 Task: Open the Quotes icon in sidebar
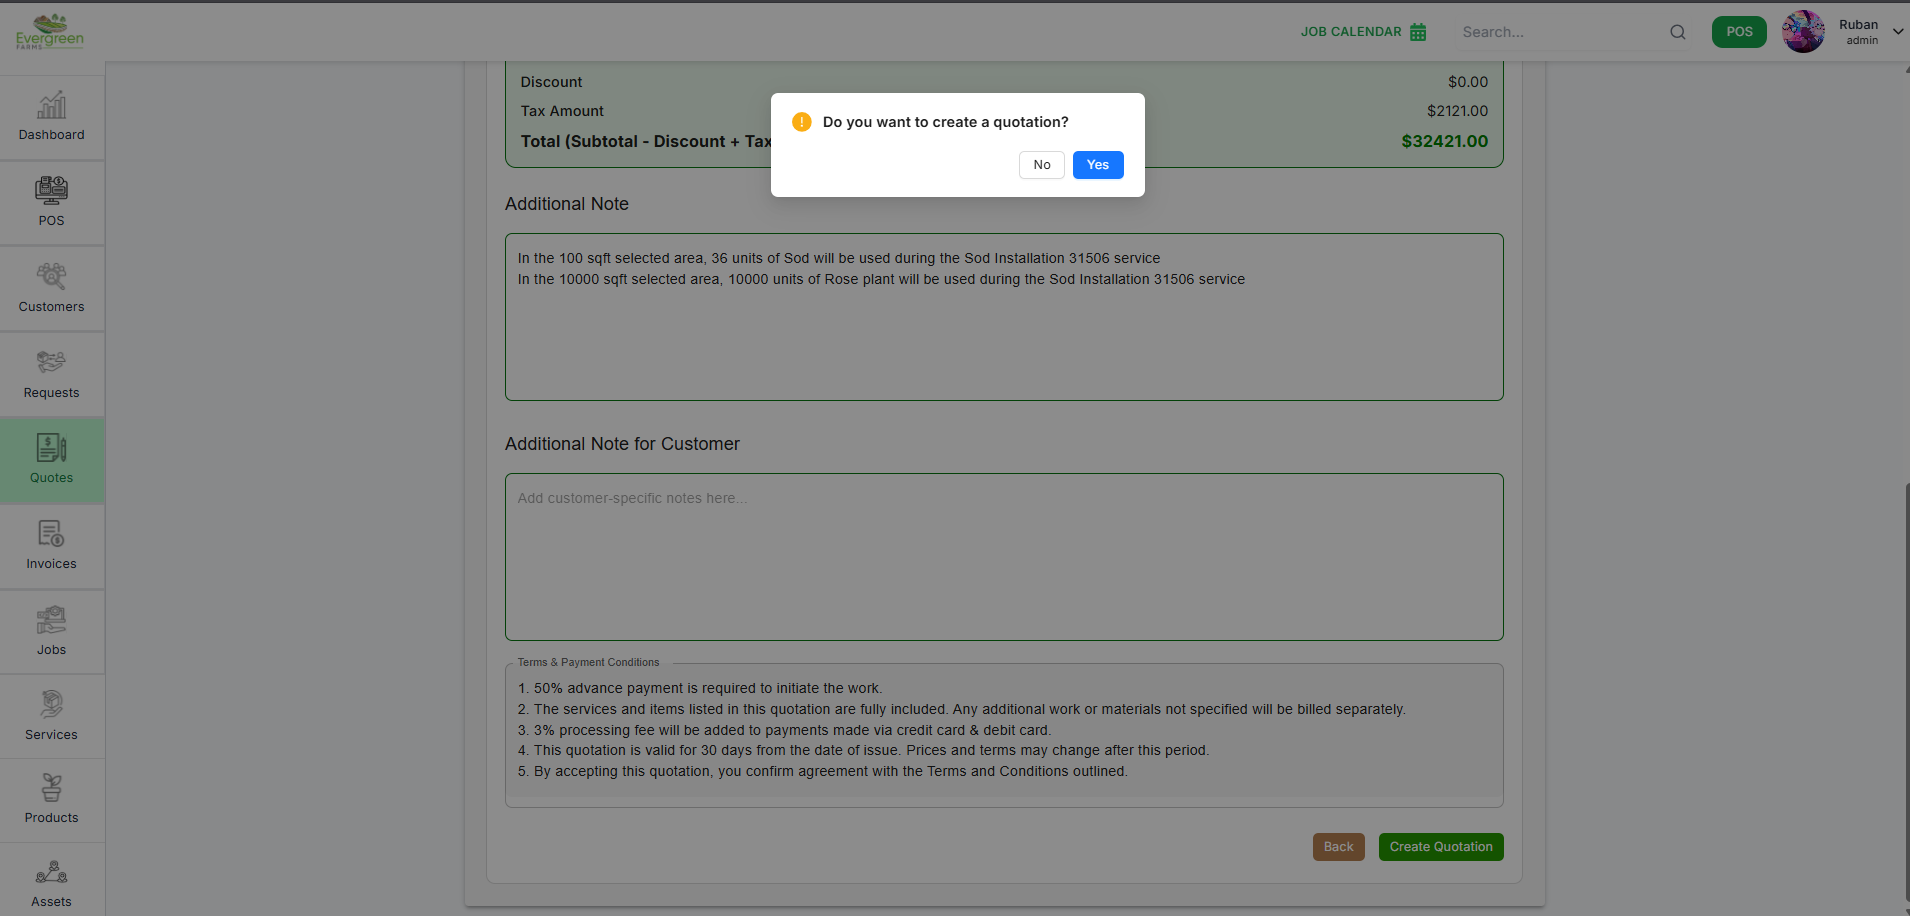coord(51,448)
